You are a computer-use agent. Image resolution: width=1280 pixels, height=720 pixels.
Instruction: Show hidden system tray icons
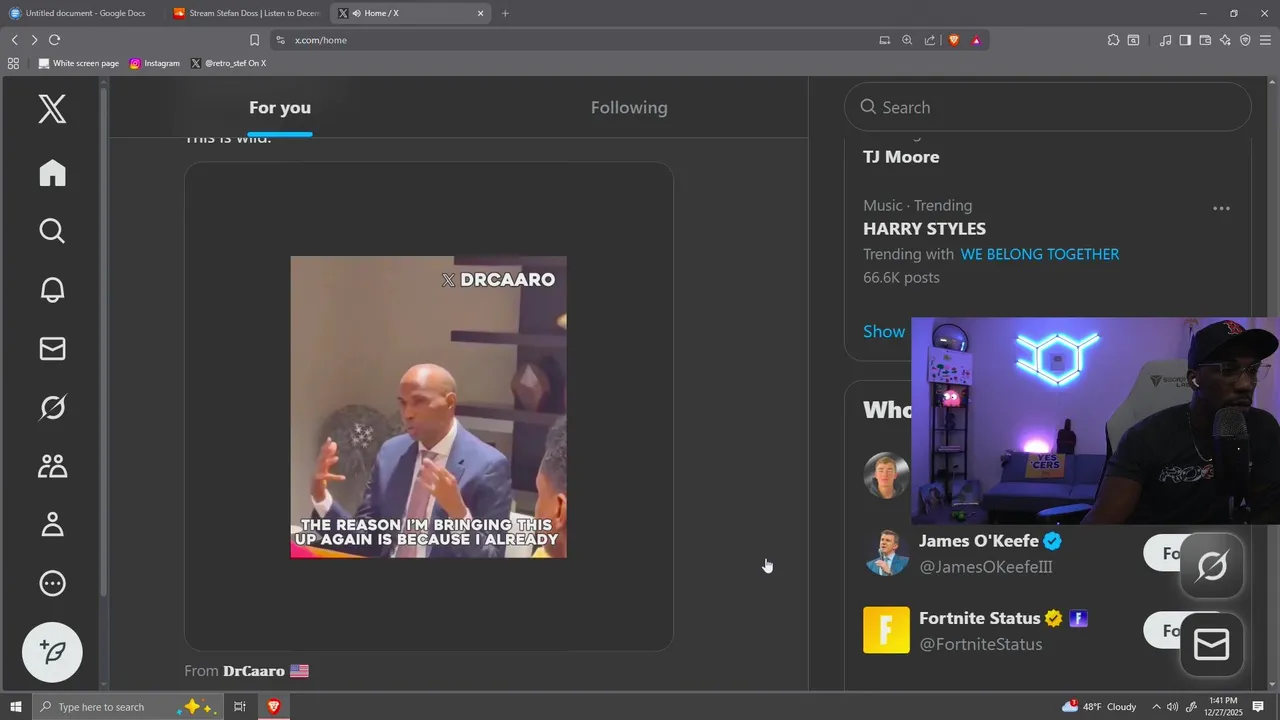click(x=1157, y=707)
